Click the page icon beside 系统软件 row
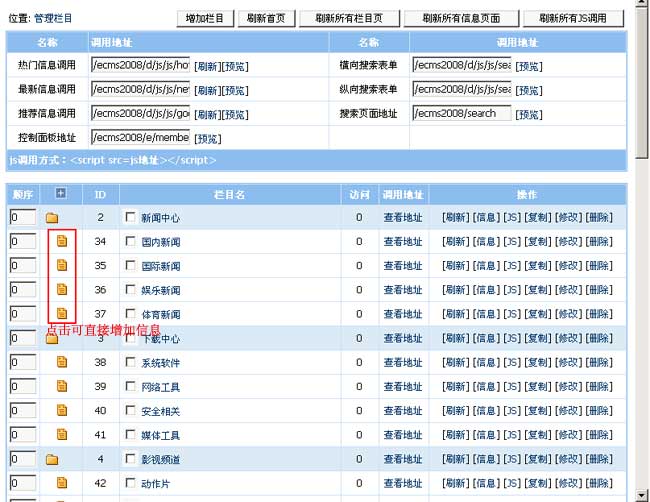This screenshot has height=502, width=650. pyautogui.click(x=62, y=362)
